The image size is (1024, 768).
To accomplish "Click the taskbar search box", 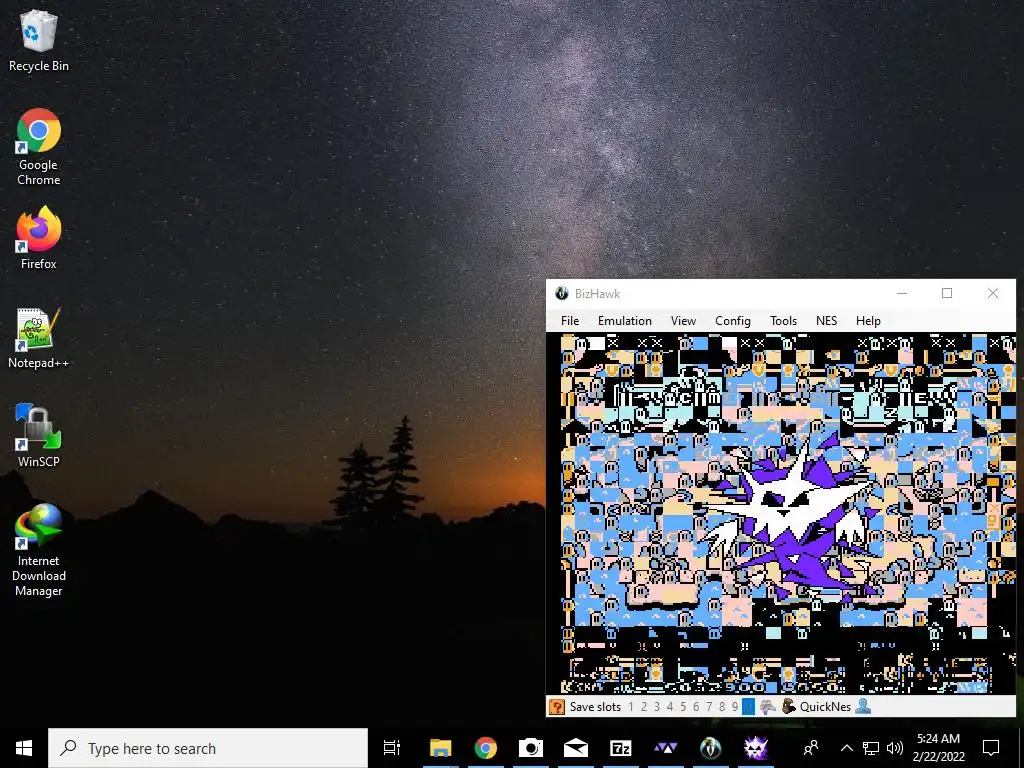I will click(208, 748).
